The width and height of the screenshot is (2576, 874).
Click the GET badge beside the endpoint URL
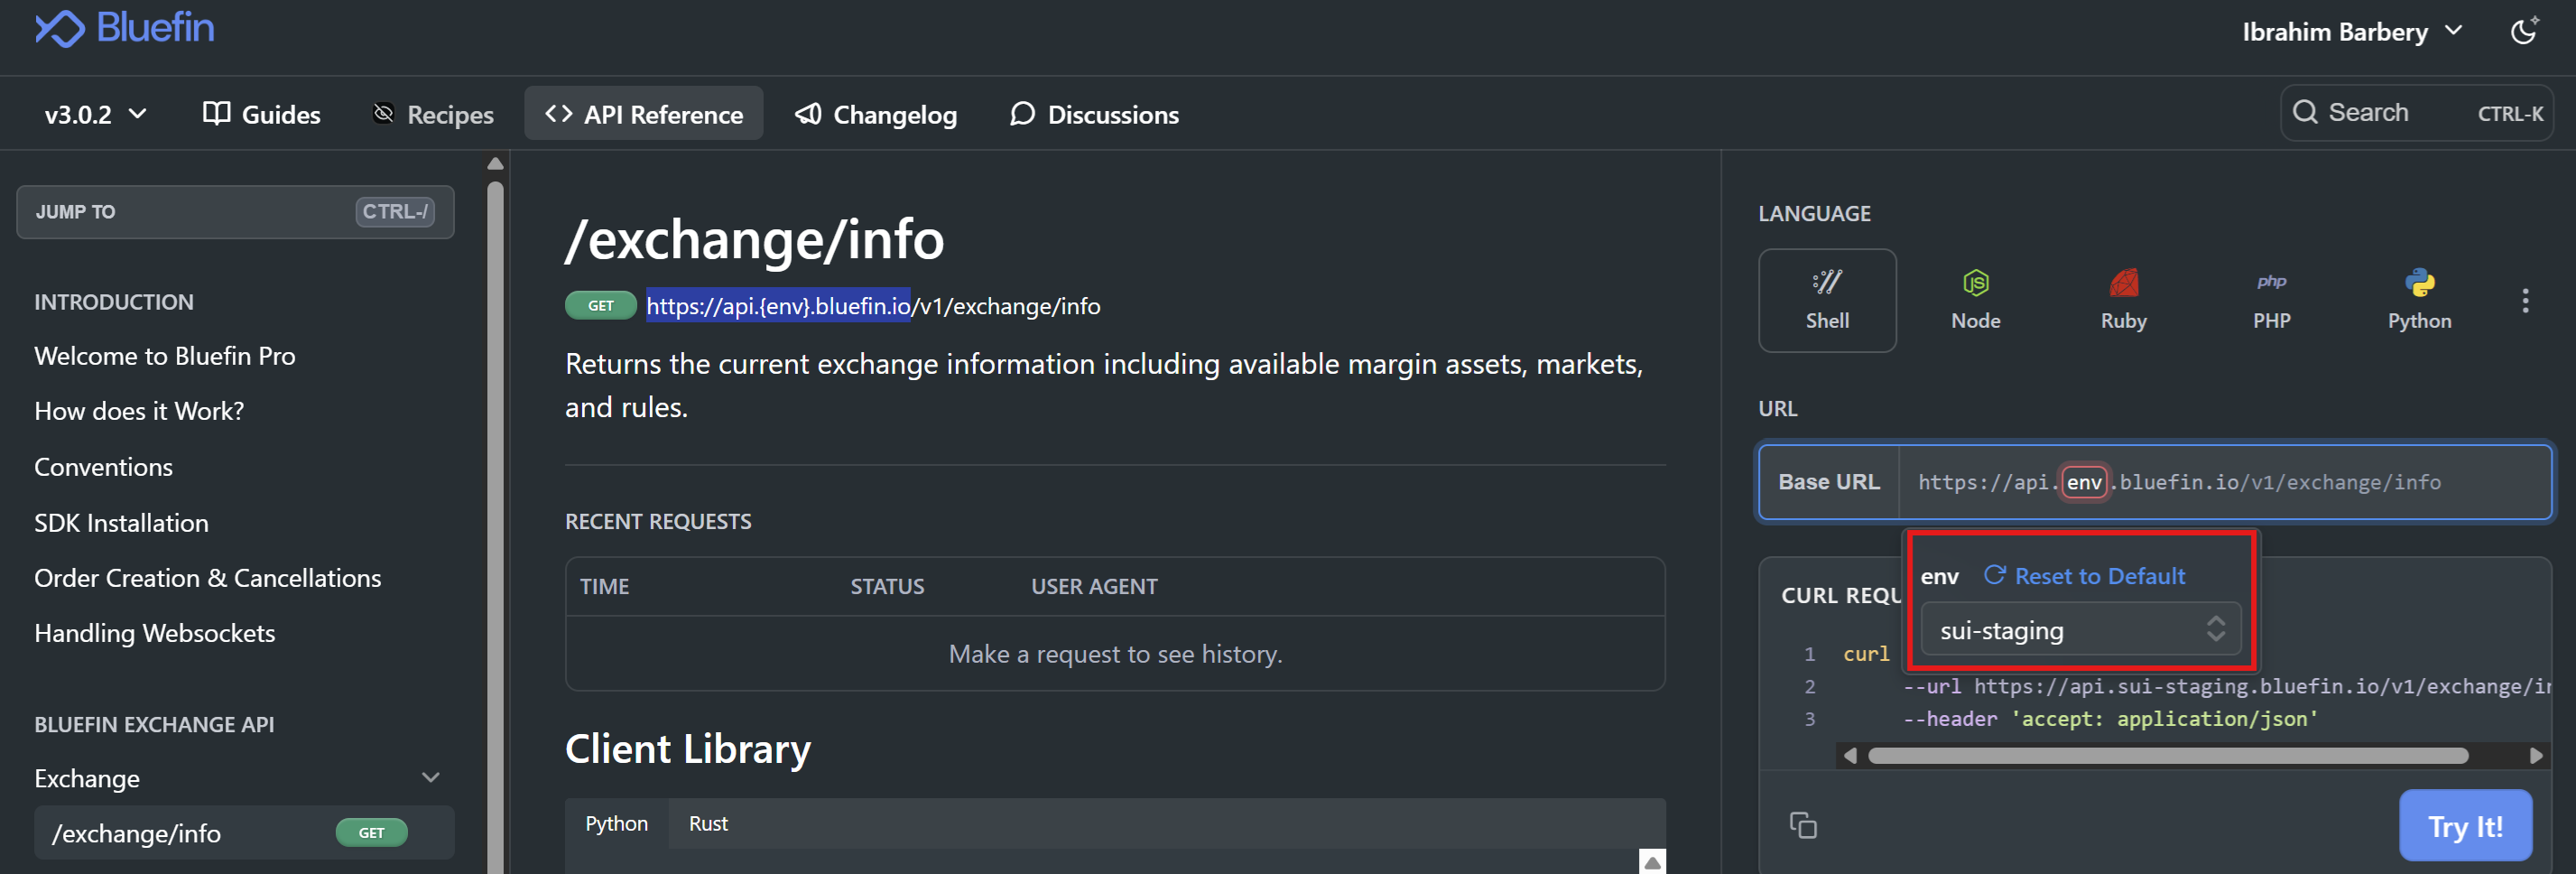click(600, 305)
